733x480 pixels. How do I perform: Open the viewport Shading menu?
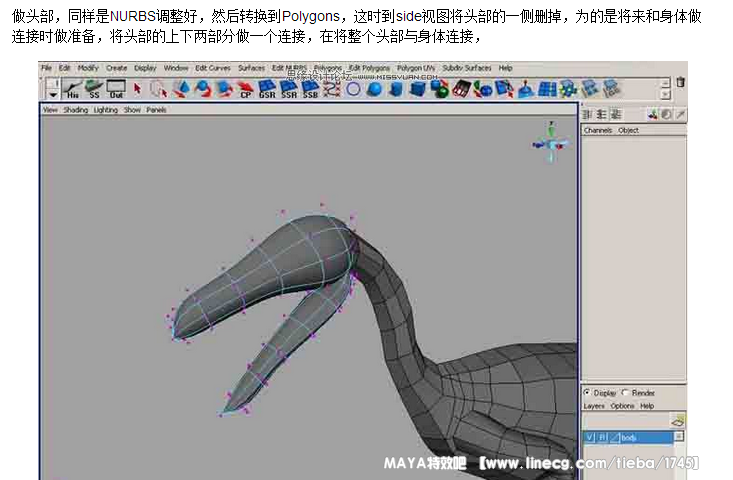pos(76,110)
